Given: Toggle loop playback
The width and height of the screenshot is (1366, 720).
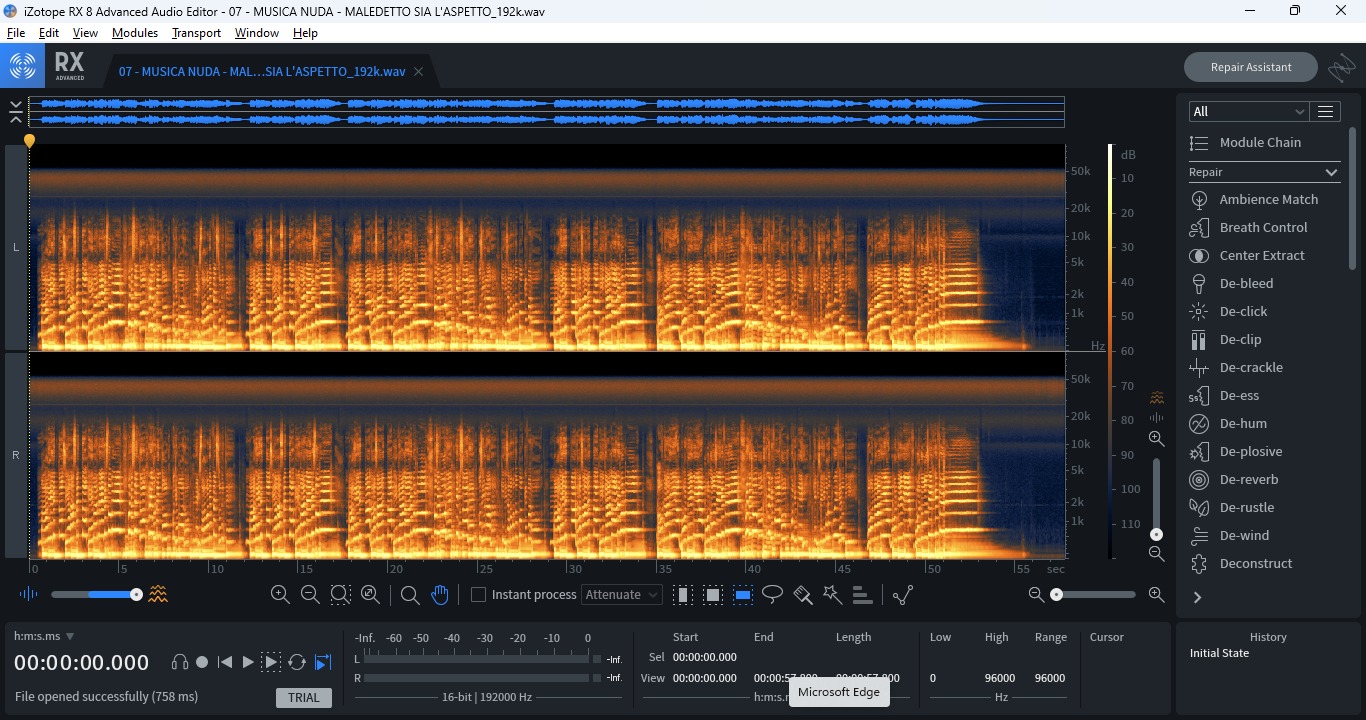Looking at the screenshot, I should coord(297,662).
